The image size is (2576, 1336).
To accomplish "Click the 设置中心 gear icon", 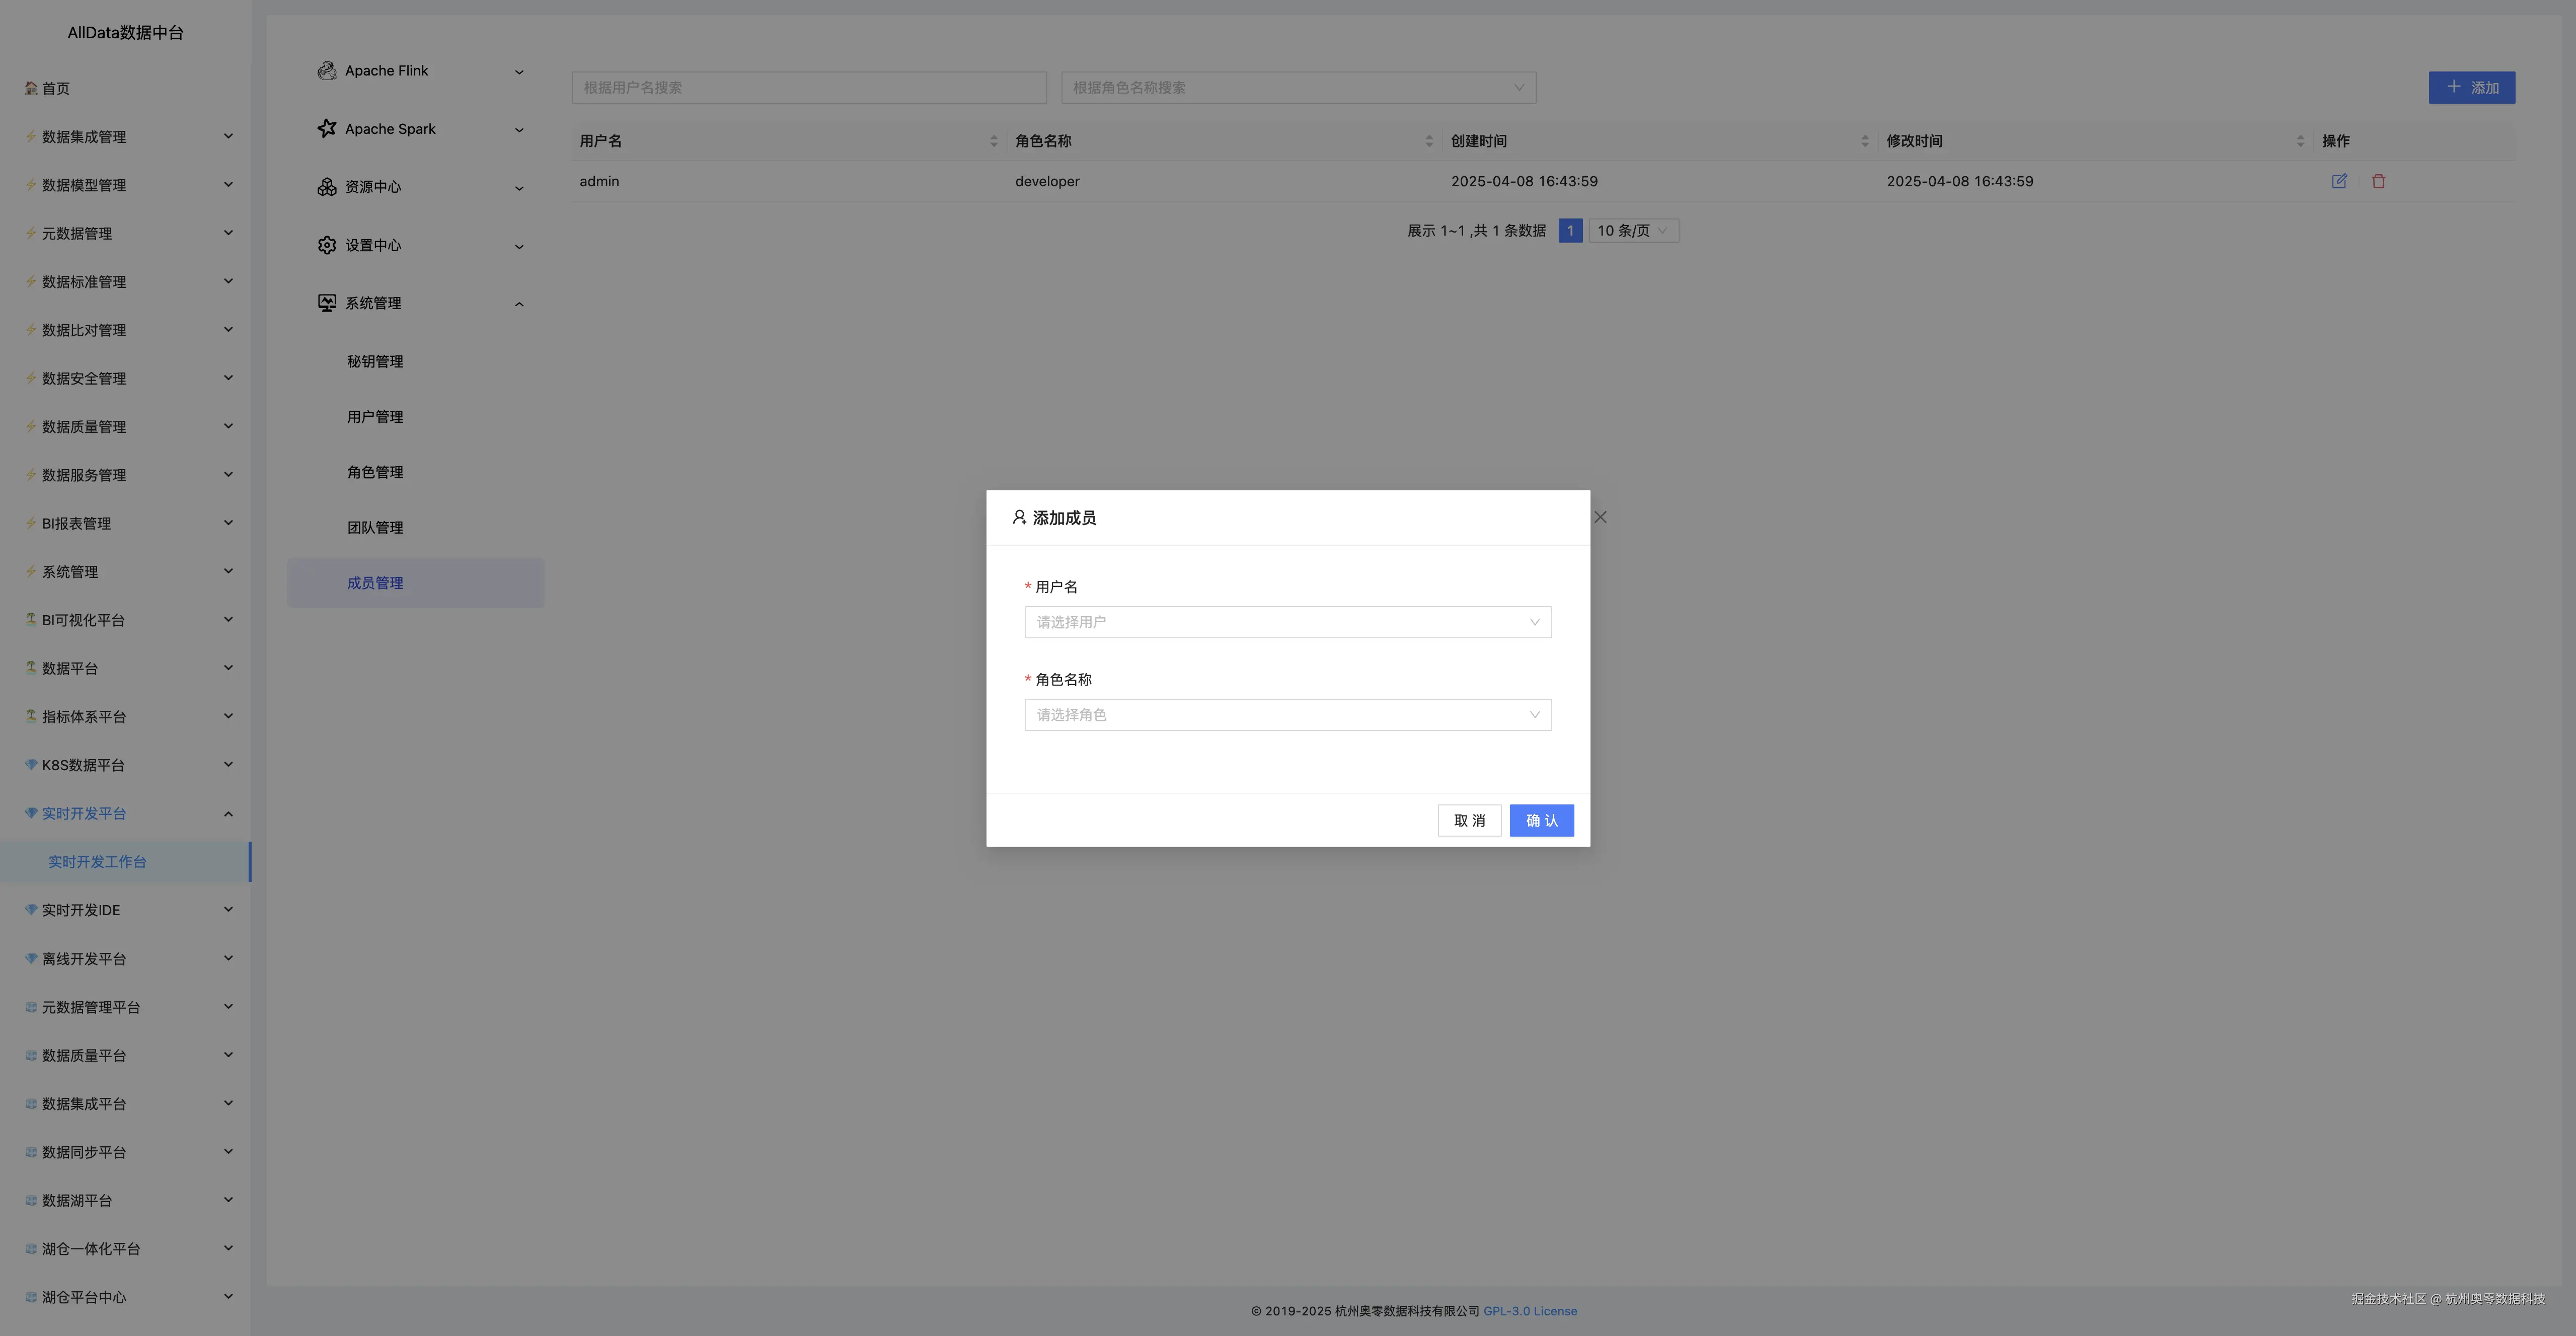I will [326, 245].
